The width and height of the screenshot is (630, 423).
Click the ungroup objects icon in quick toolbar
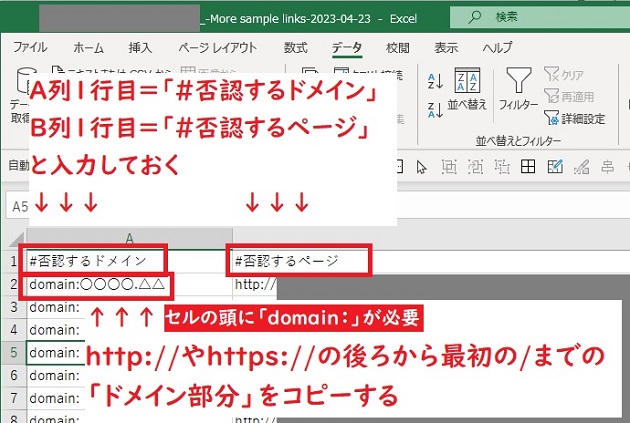(502, 166)
